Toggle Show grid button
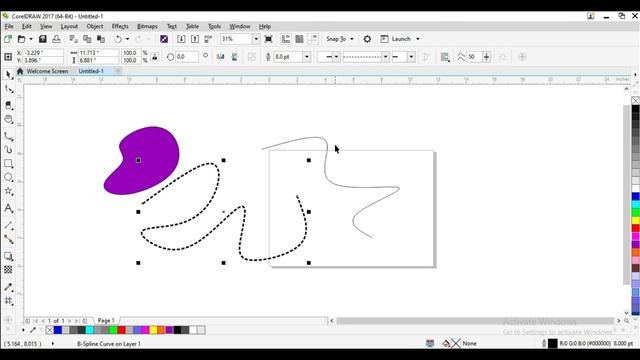640x360 pixels. point(299,39)
